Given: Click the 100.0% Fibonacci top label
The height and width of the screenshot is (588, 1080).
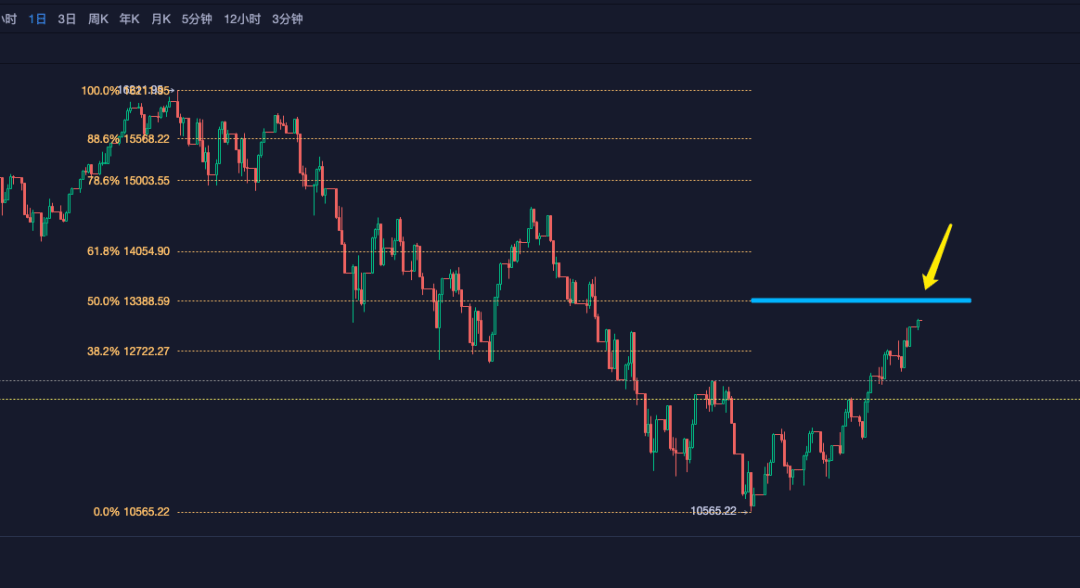Looking at the screenshot, I should 100,91.
